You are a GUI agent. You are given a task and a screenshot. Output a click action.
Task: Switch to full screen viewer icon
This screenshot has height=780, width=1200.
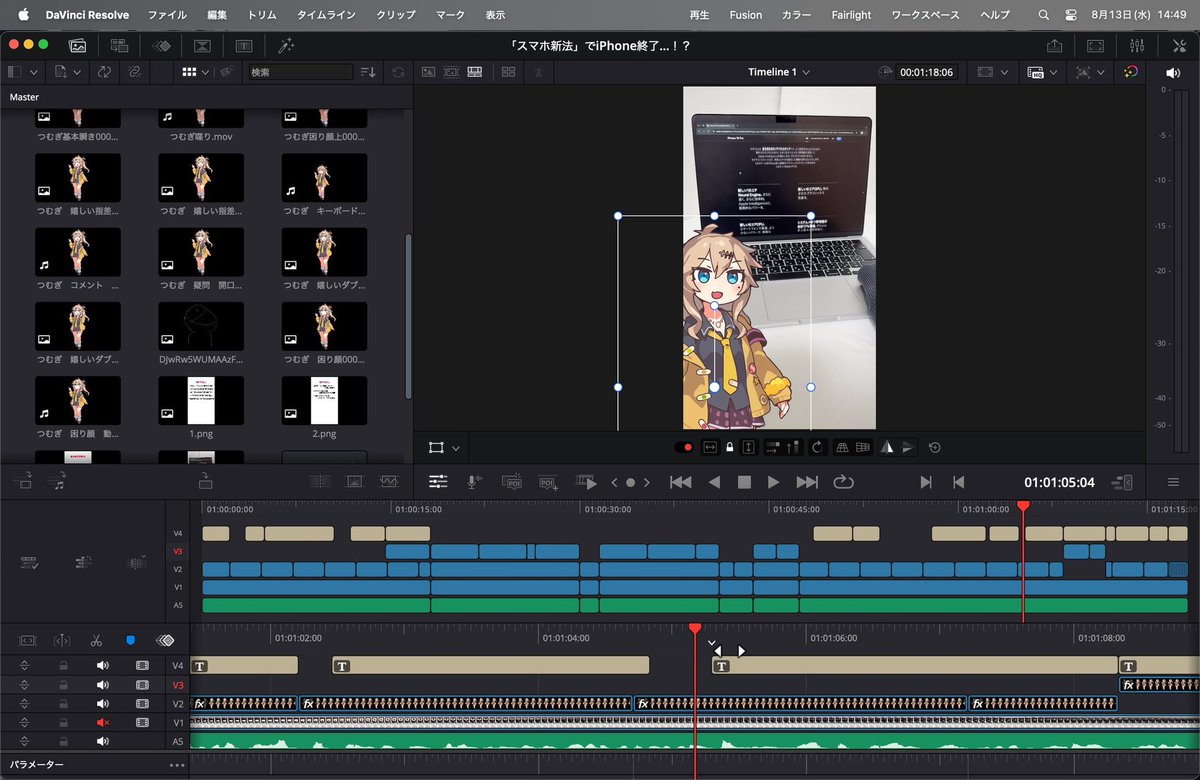[1095, 46]
